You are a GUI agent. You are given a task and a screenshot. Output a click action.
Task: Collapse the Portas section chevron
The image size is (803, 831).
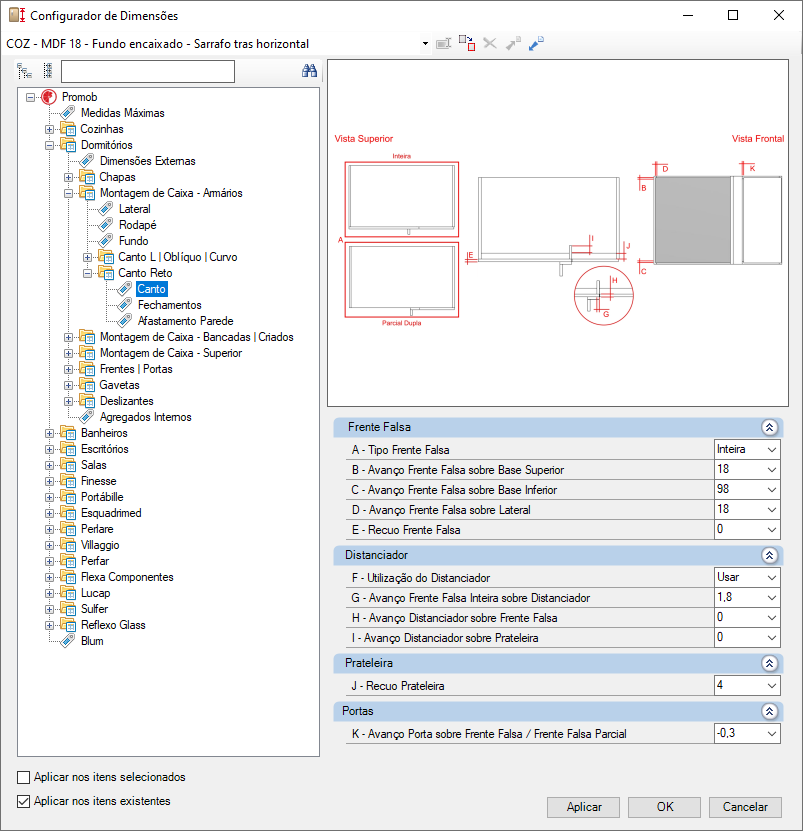[768, 712]
